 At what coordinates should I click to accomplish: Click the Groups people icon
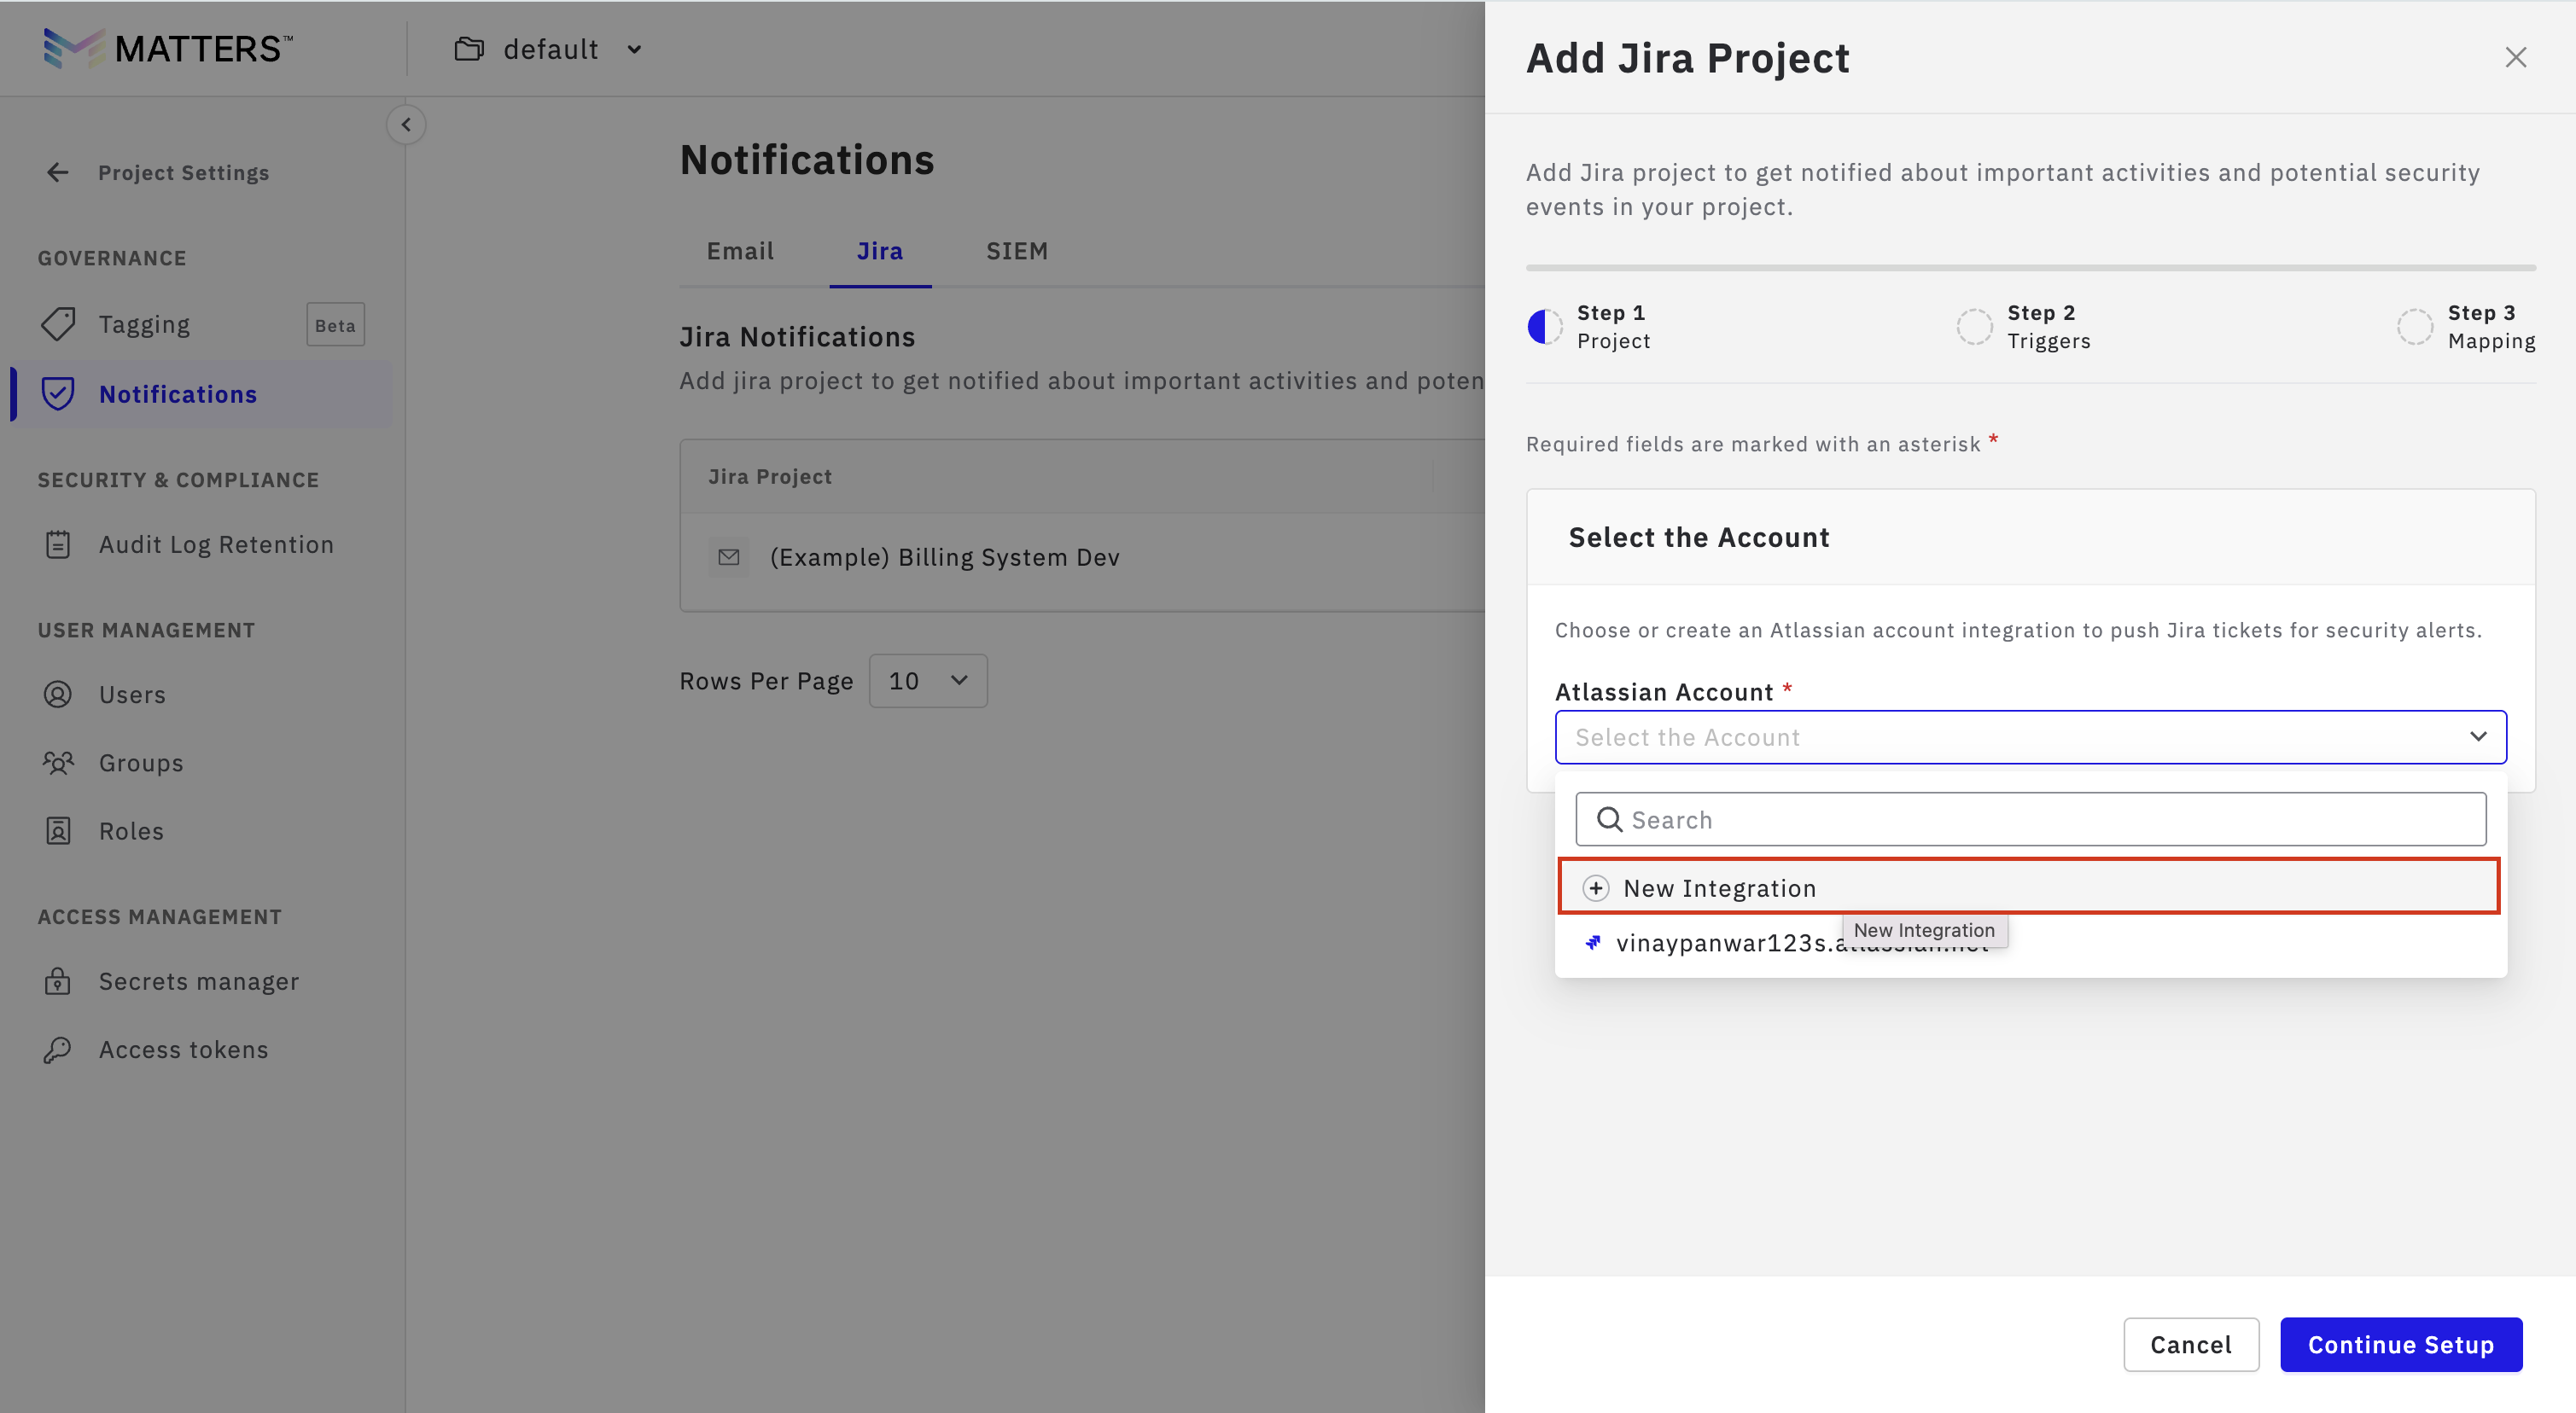click(x=58, y=763)
